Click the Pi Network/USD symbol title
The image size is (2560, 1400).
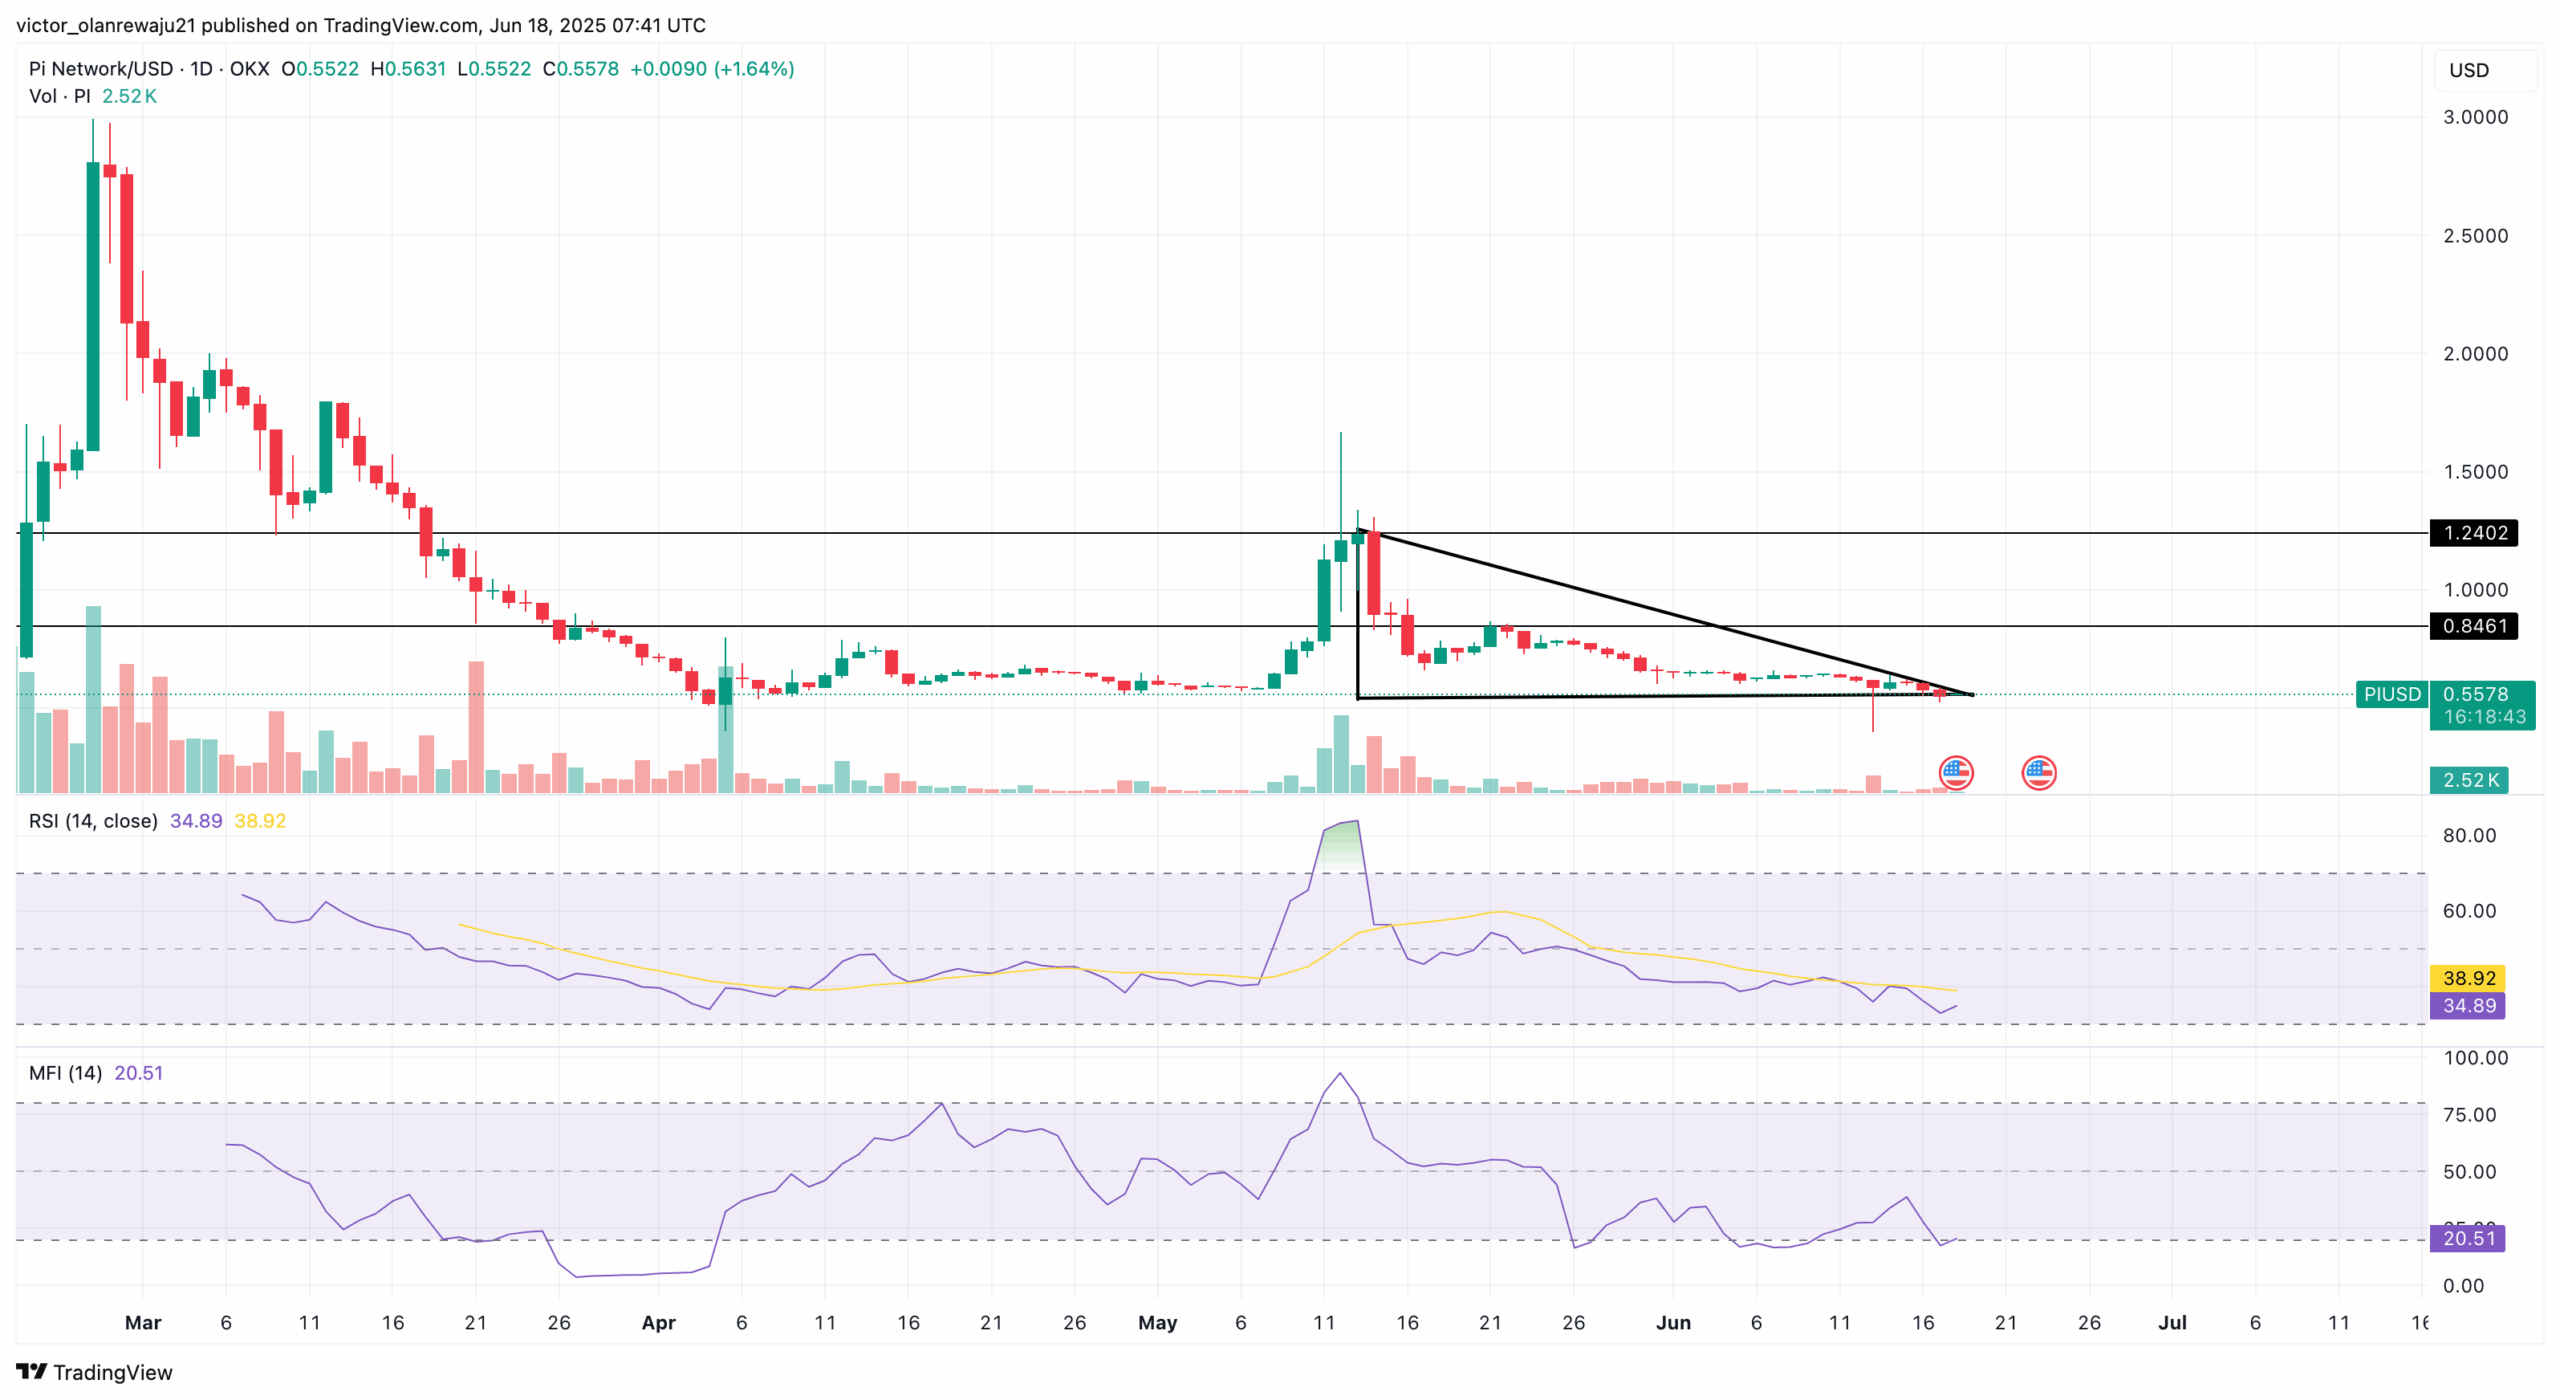click(101, 69)
